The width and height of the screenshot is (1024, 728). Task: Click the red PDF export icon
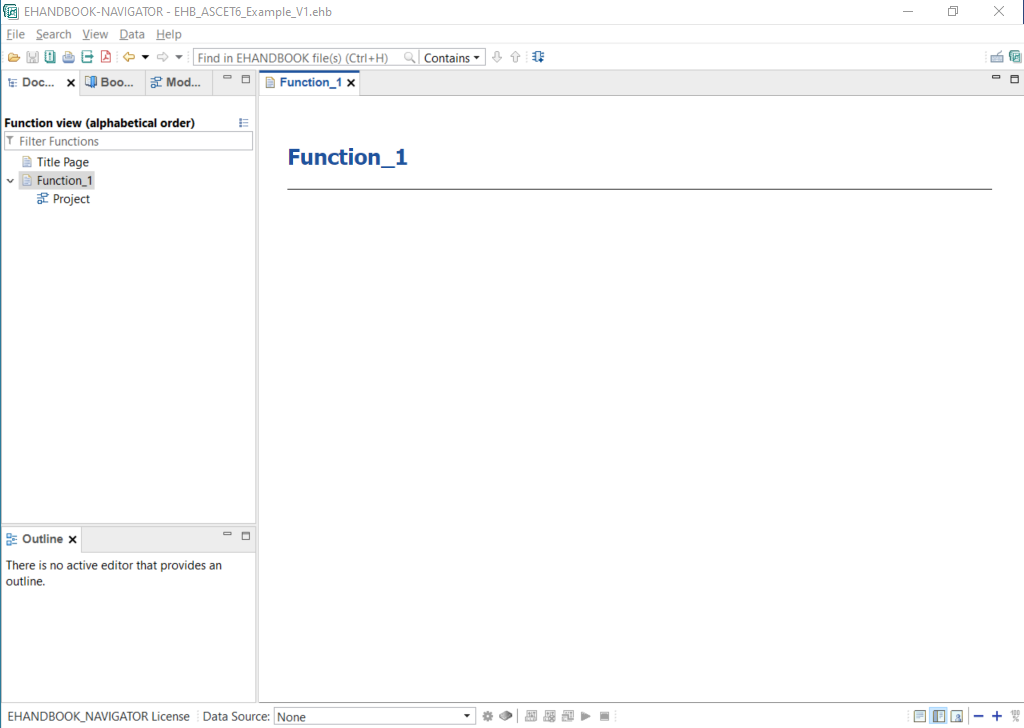click(105, 58)
